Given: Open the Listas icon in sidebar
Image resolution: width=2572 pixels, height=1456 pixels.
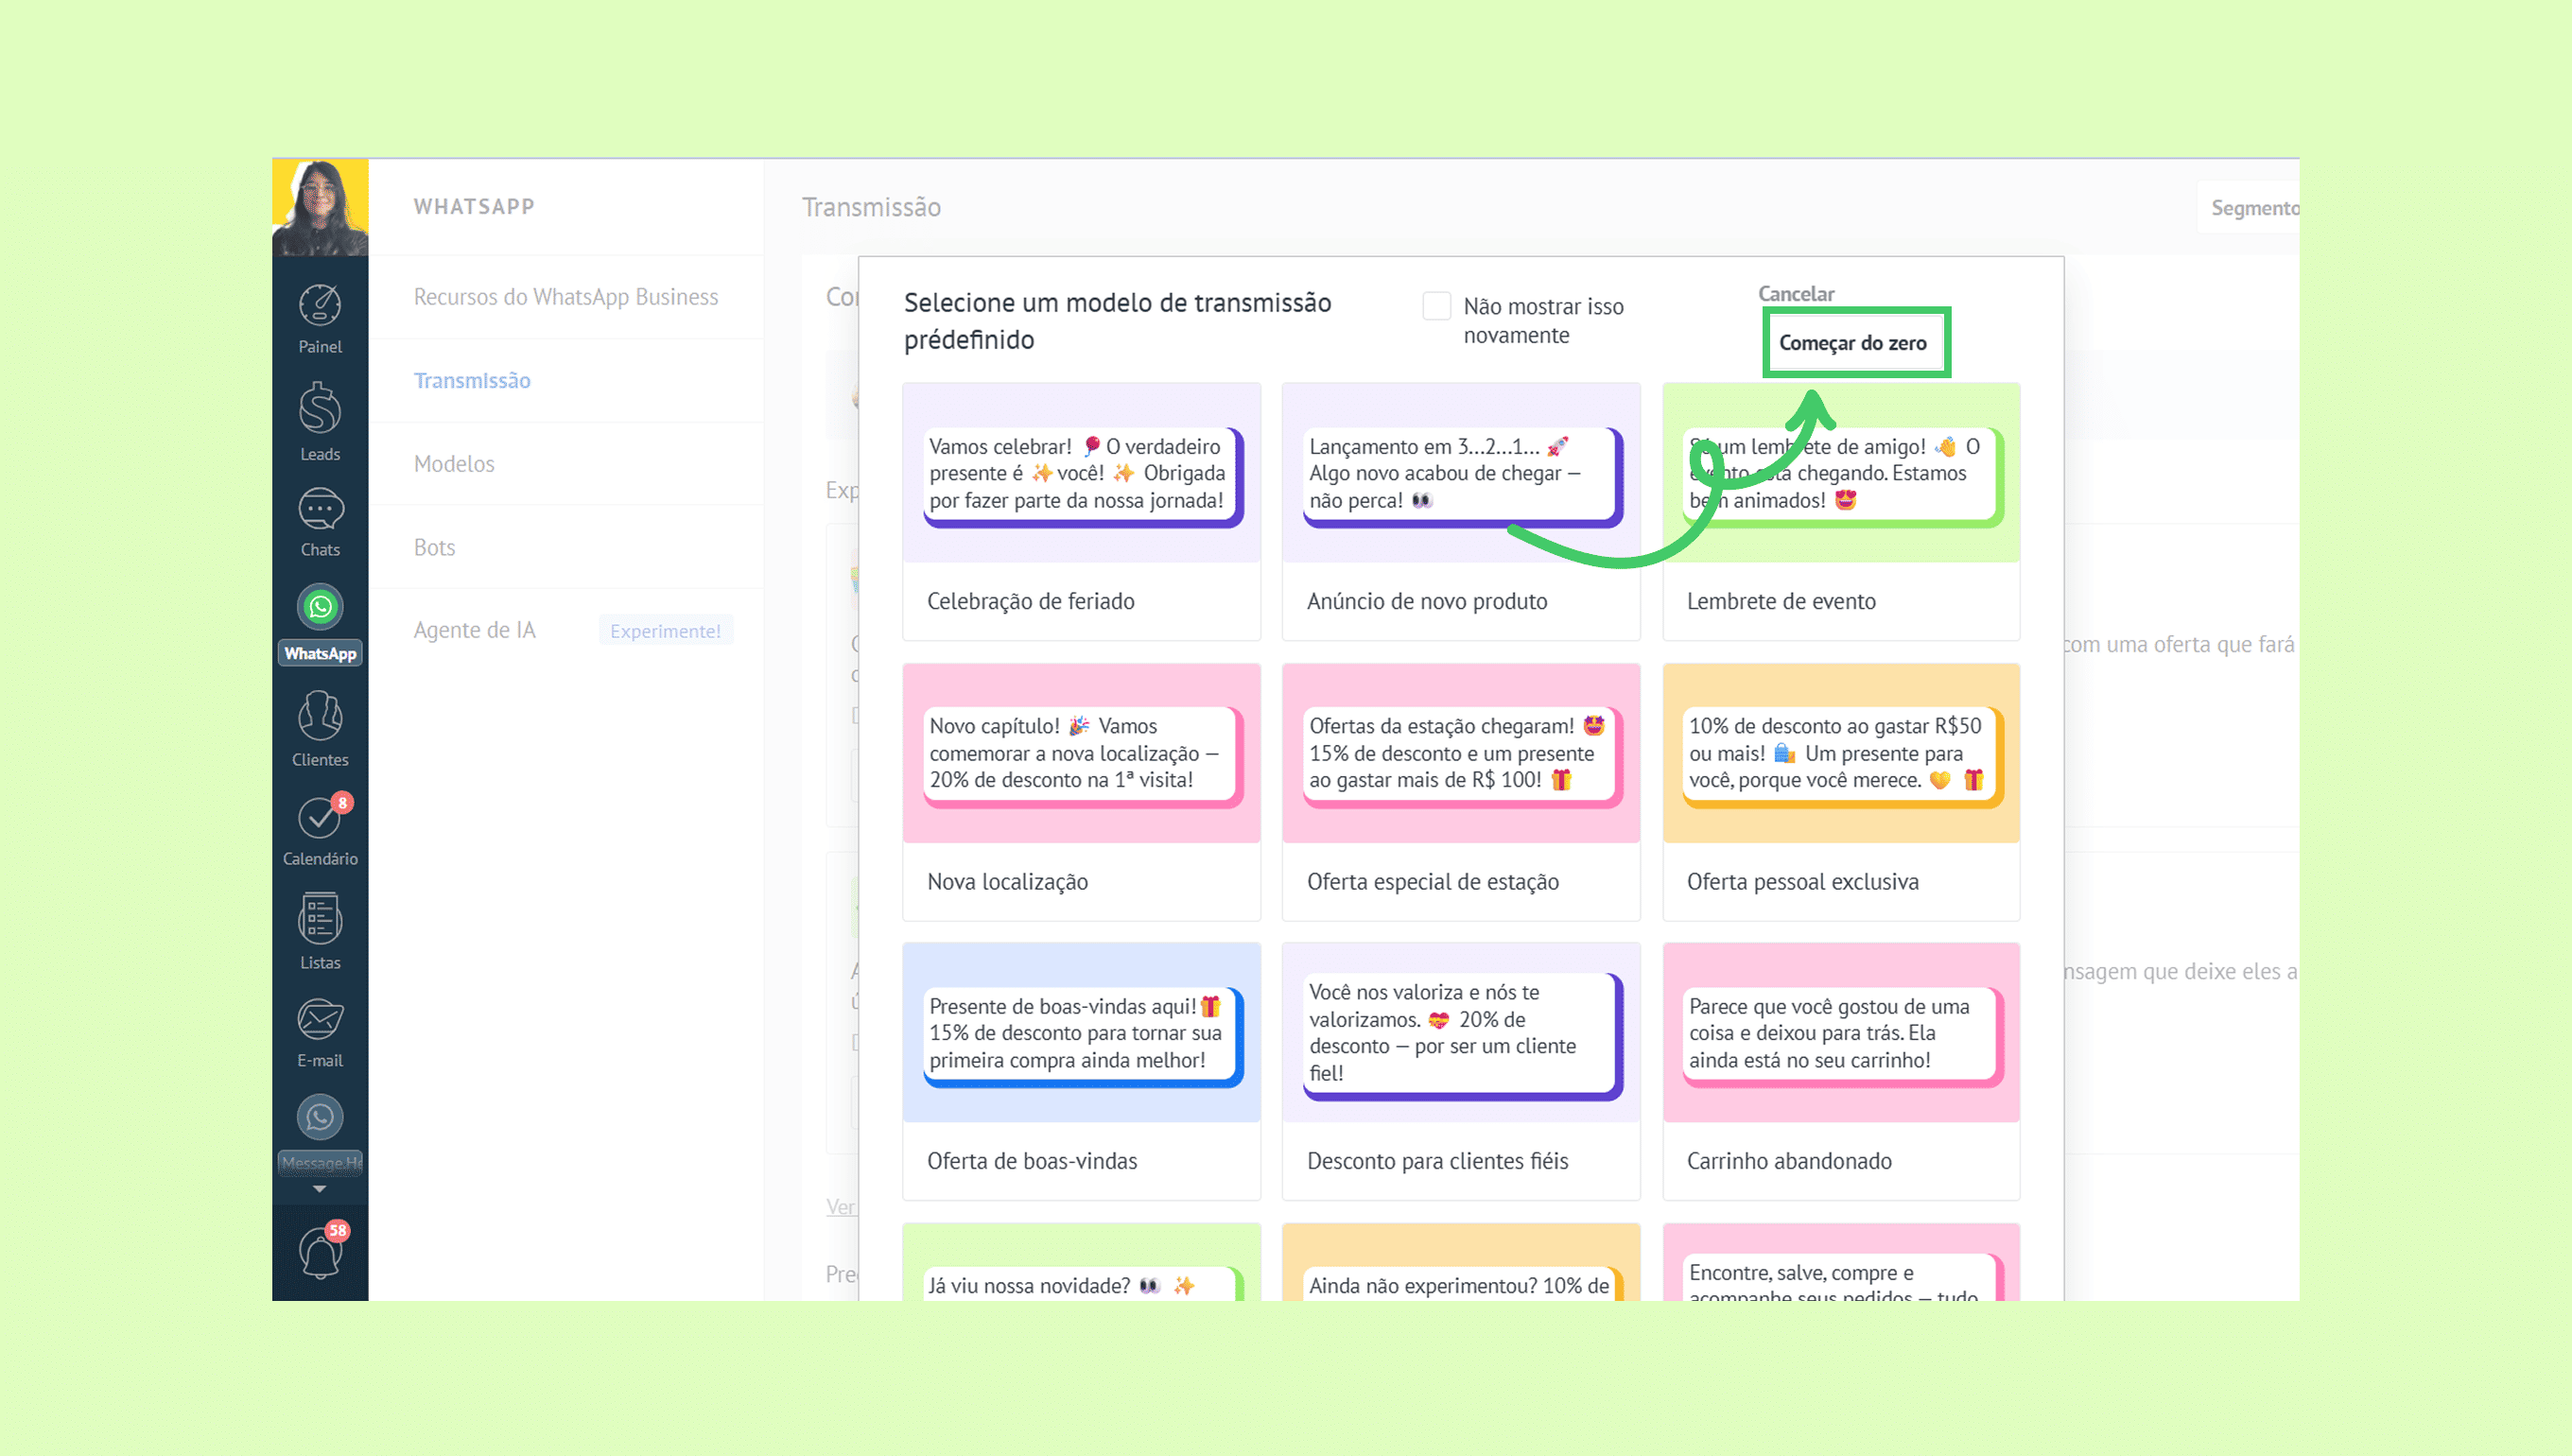Looking at the screenshot, I should pos(320,920).
